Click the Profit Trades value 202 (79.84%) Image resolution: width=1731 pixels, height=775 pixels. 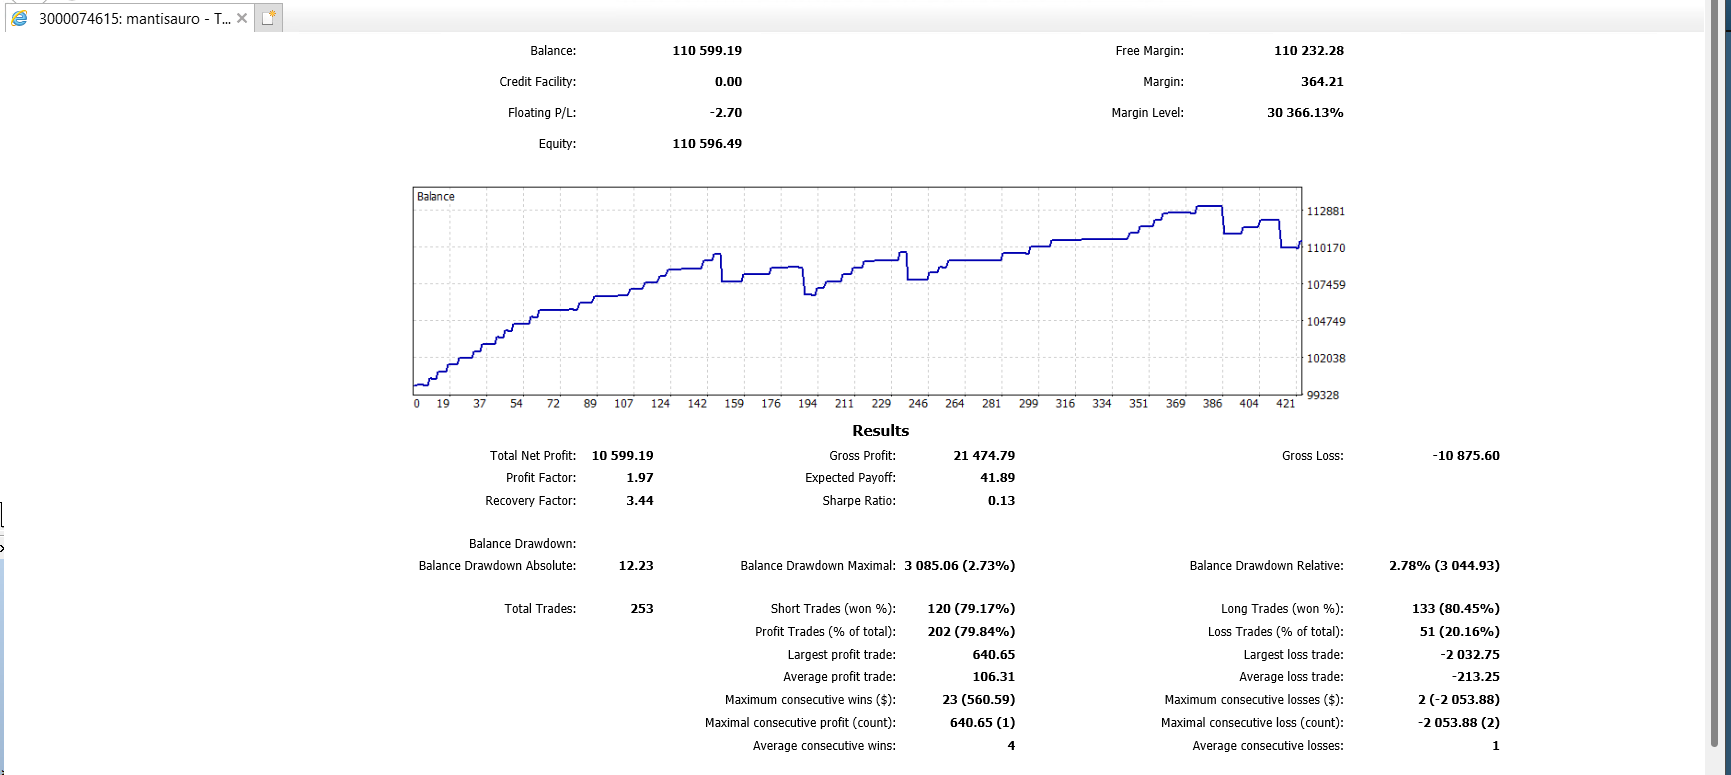pyautogui.click(x=971, y=632)
